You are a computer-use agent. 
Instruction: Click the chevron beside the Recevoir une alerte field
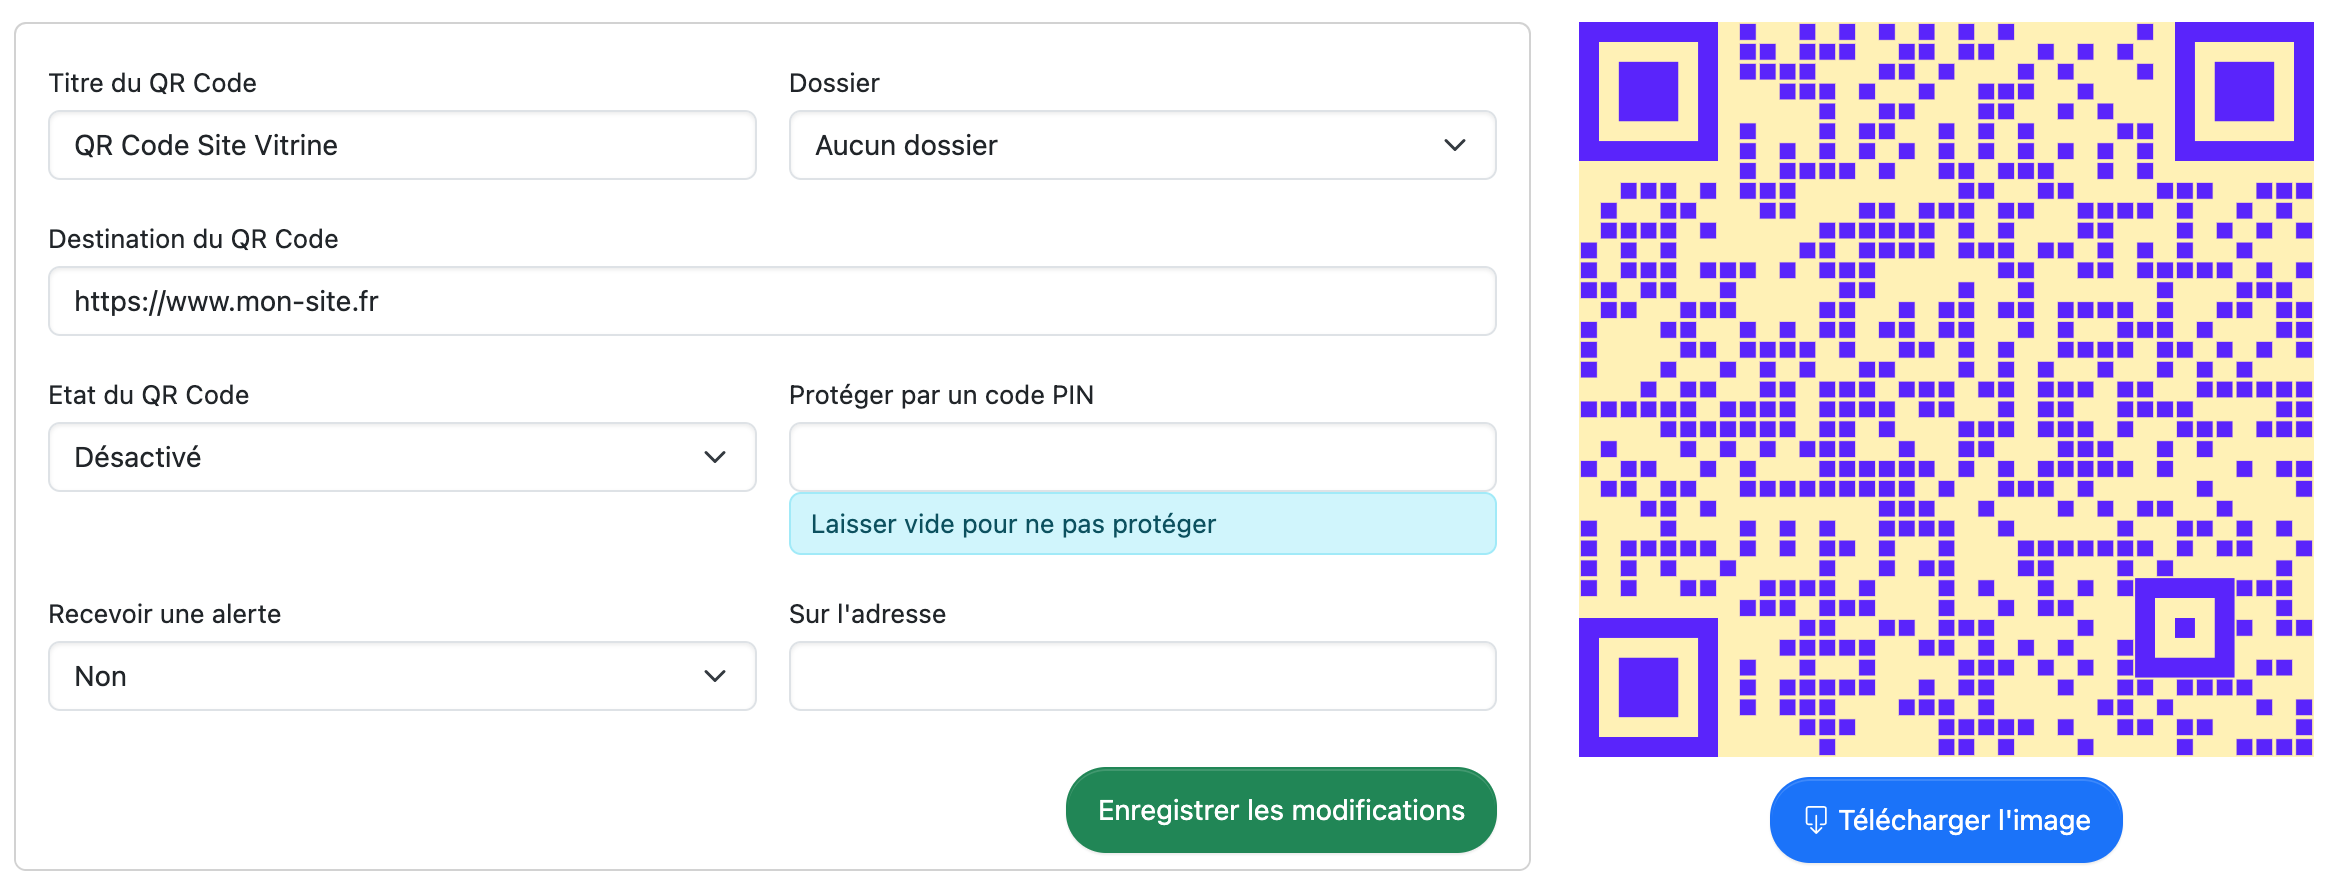(714, 676)
